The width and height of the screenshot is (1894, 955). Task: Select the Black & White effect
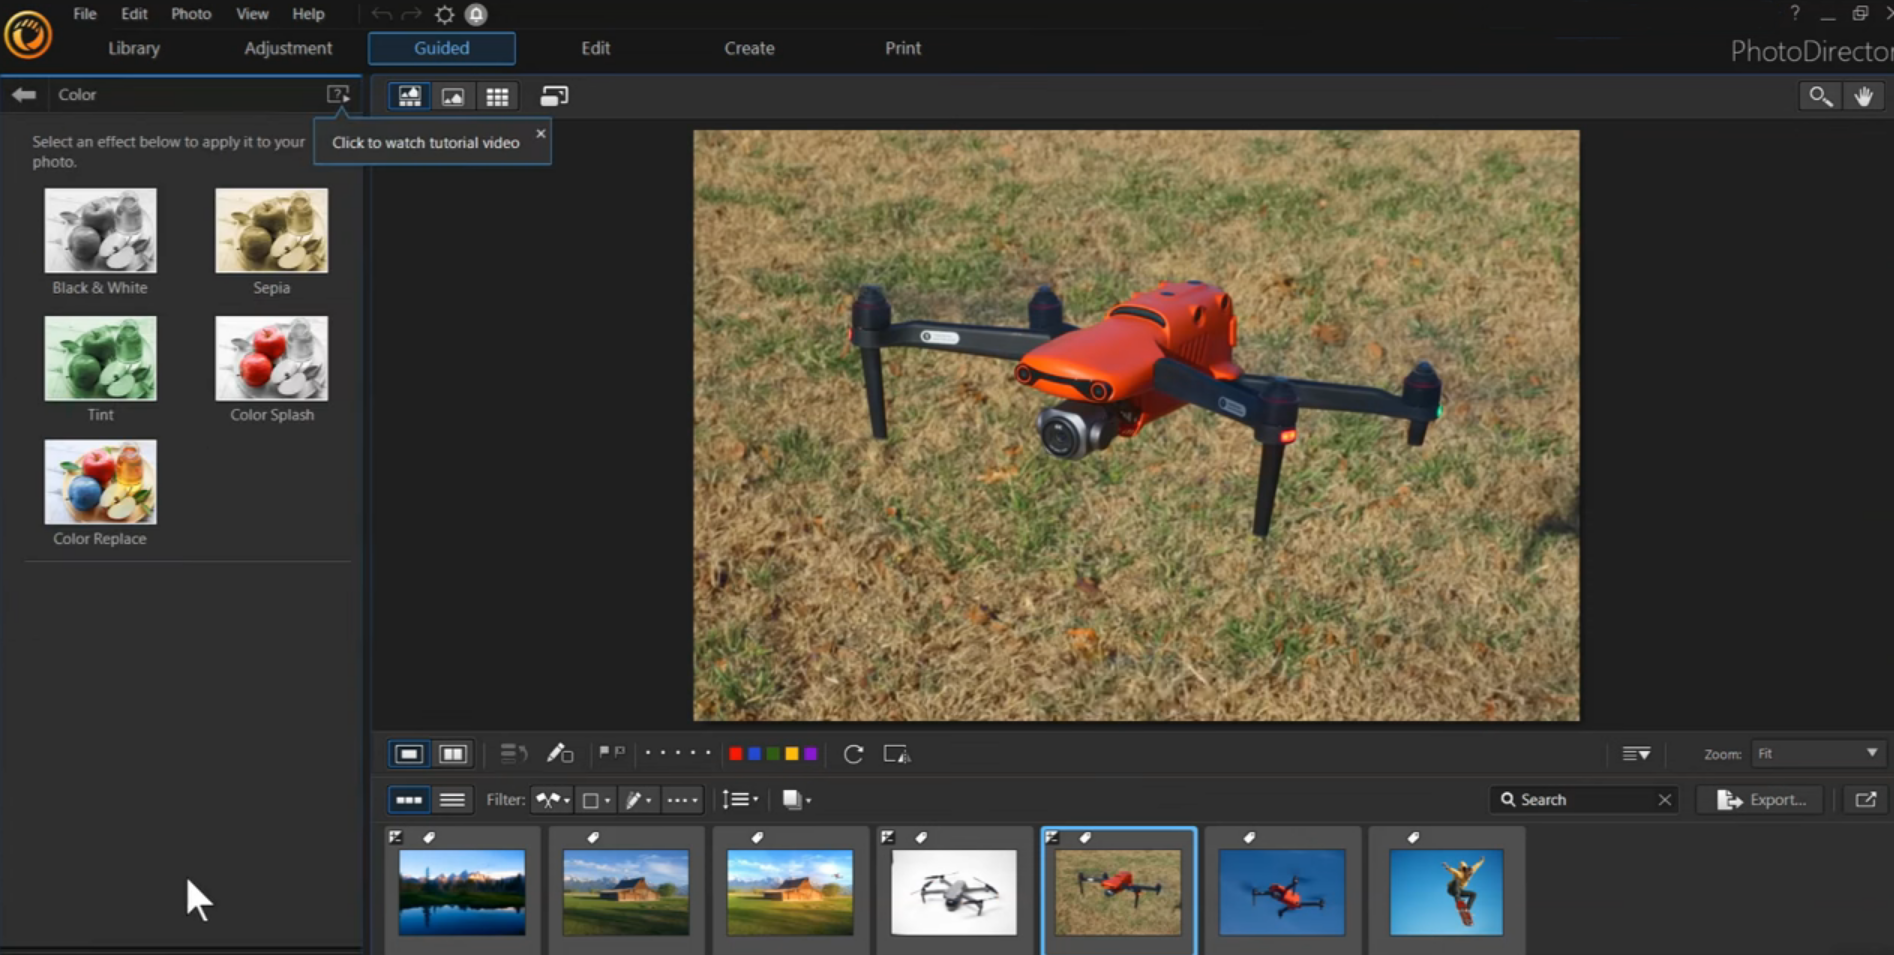[100, 231]
